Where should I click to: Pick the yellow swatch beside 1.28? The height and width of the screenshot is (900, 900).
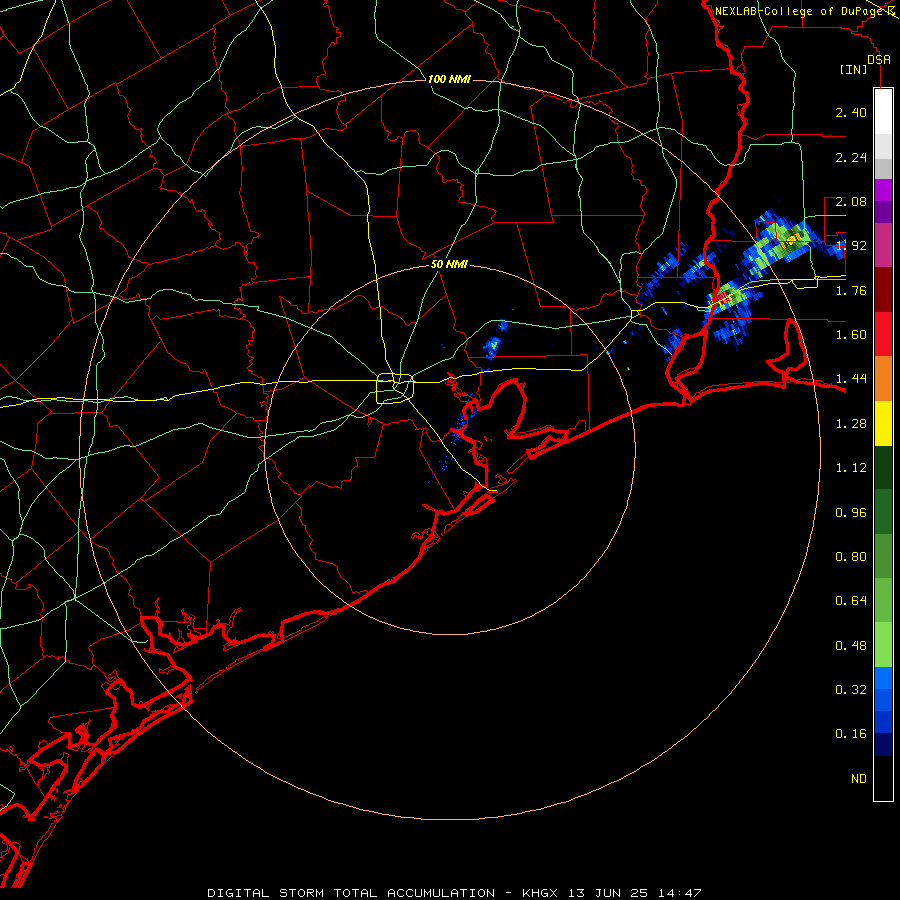883,423
